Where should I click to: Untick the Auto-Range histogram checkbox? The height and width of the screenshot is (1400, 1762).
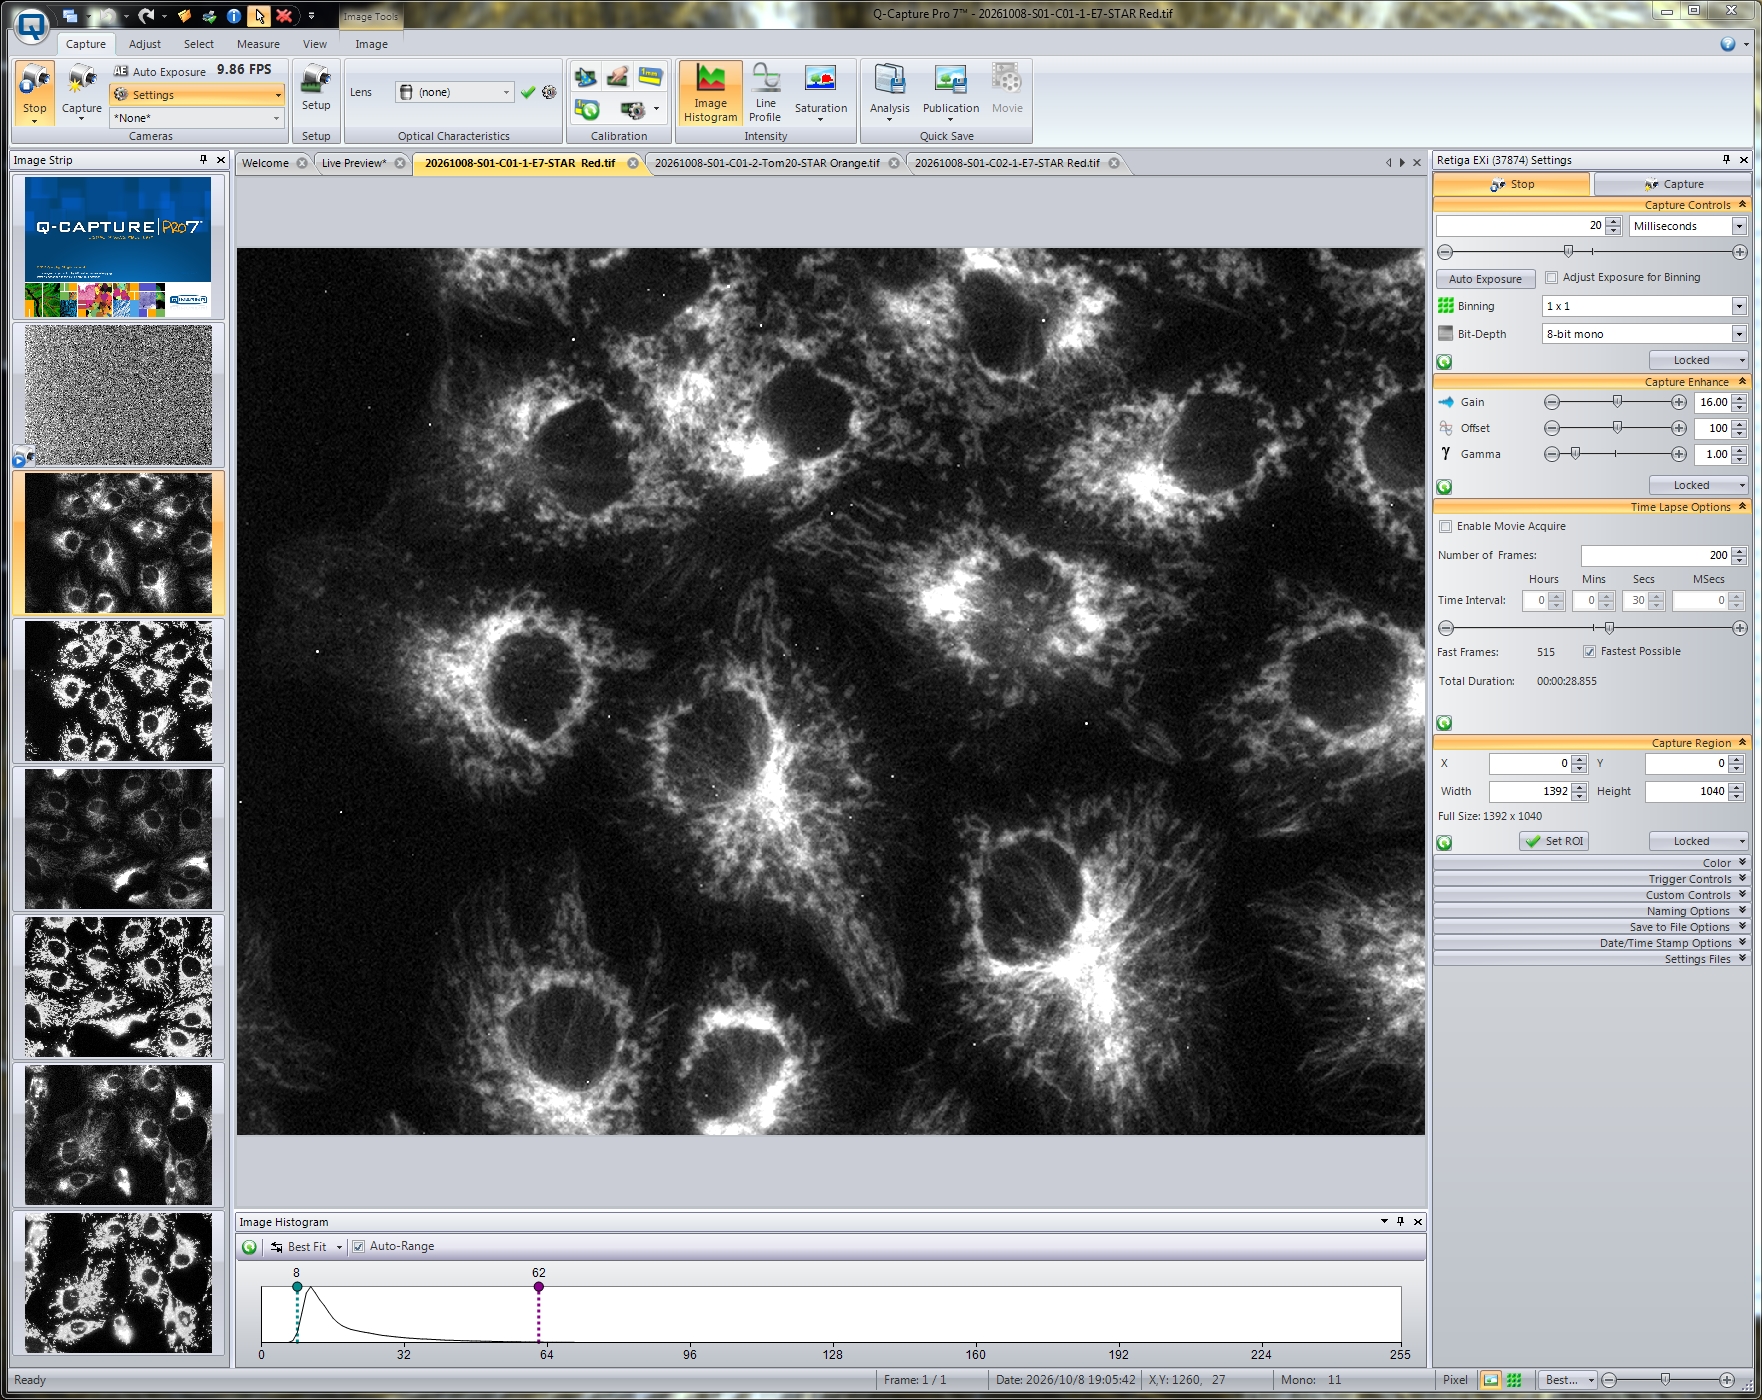coord(359,1247)
